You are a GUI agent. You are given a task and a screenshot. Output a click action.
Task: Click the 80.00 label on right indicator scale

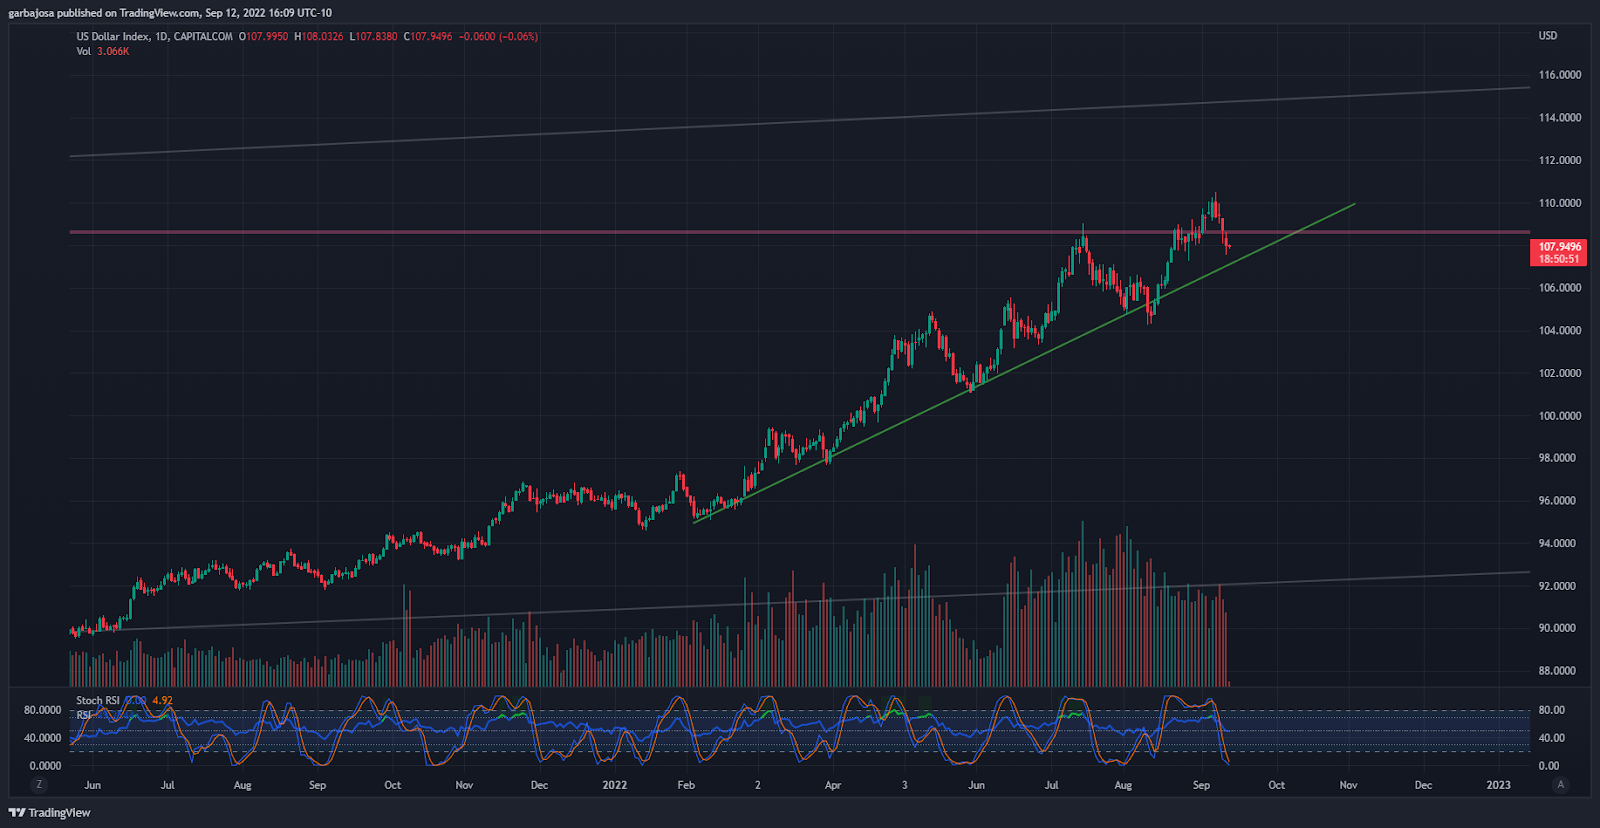tap(1552, 710)
